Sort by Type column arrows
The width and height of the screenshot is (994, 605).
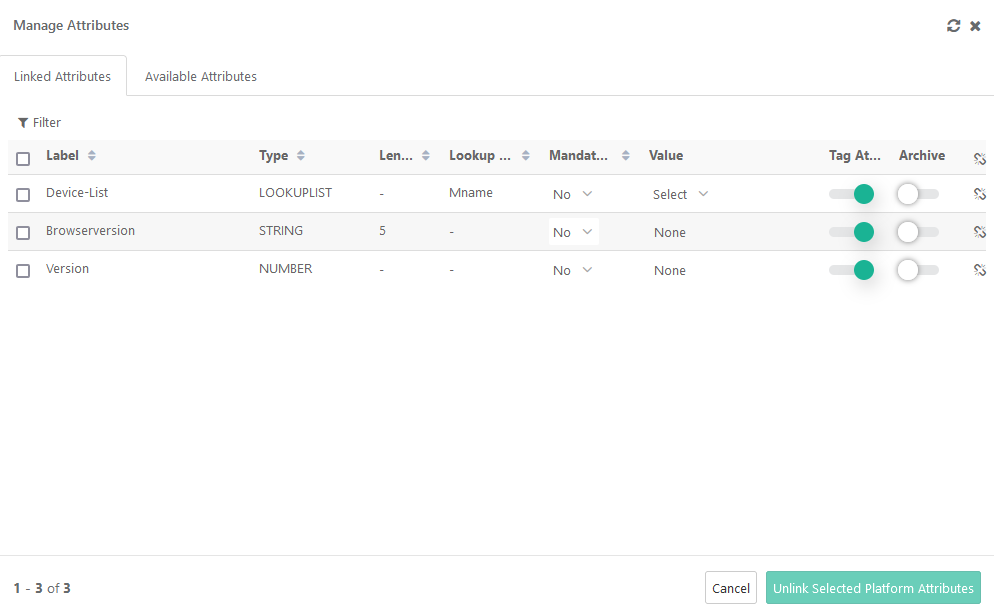click(x=301, y=156)
